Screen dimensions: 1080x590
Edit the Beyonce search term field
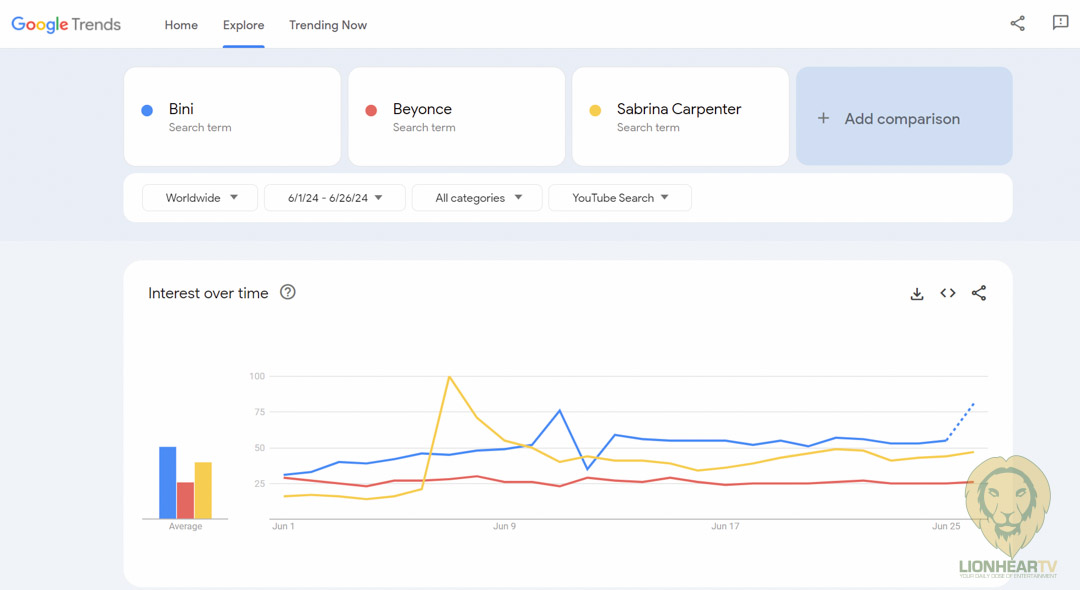(x=456, y=116)
